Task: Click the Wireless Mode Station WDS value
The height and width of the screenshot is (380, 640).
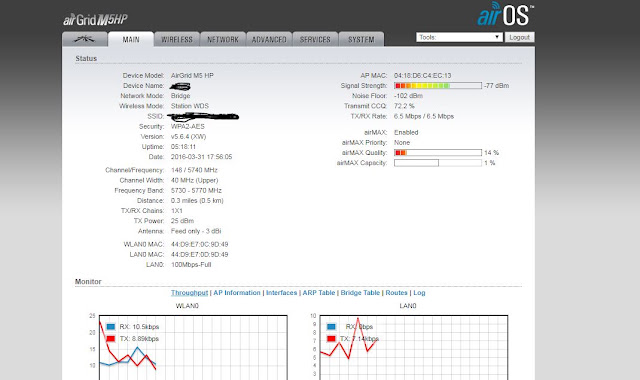Action: [190, 106]
